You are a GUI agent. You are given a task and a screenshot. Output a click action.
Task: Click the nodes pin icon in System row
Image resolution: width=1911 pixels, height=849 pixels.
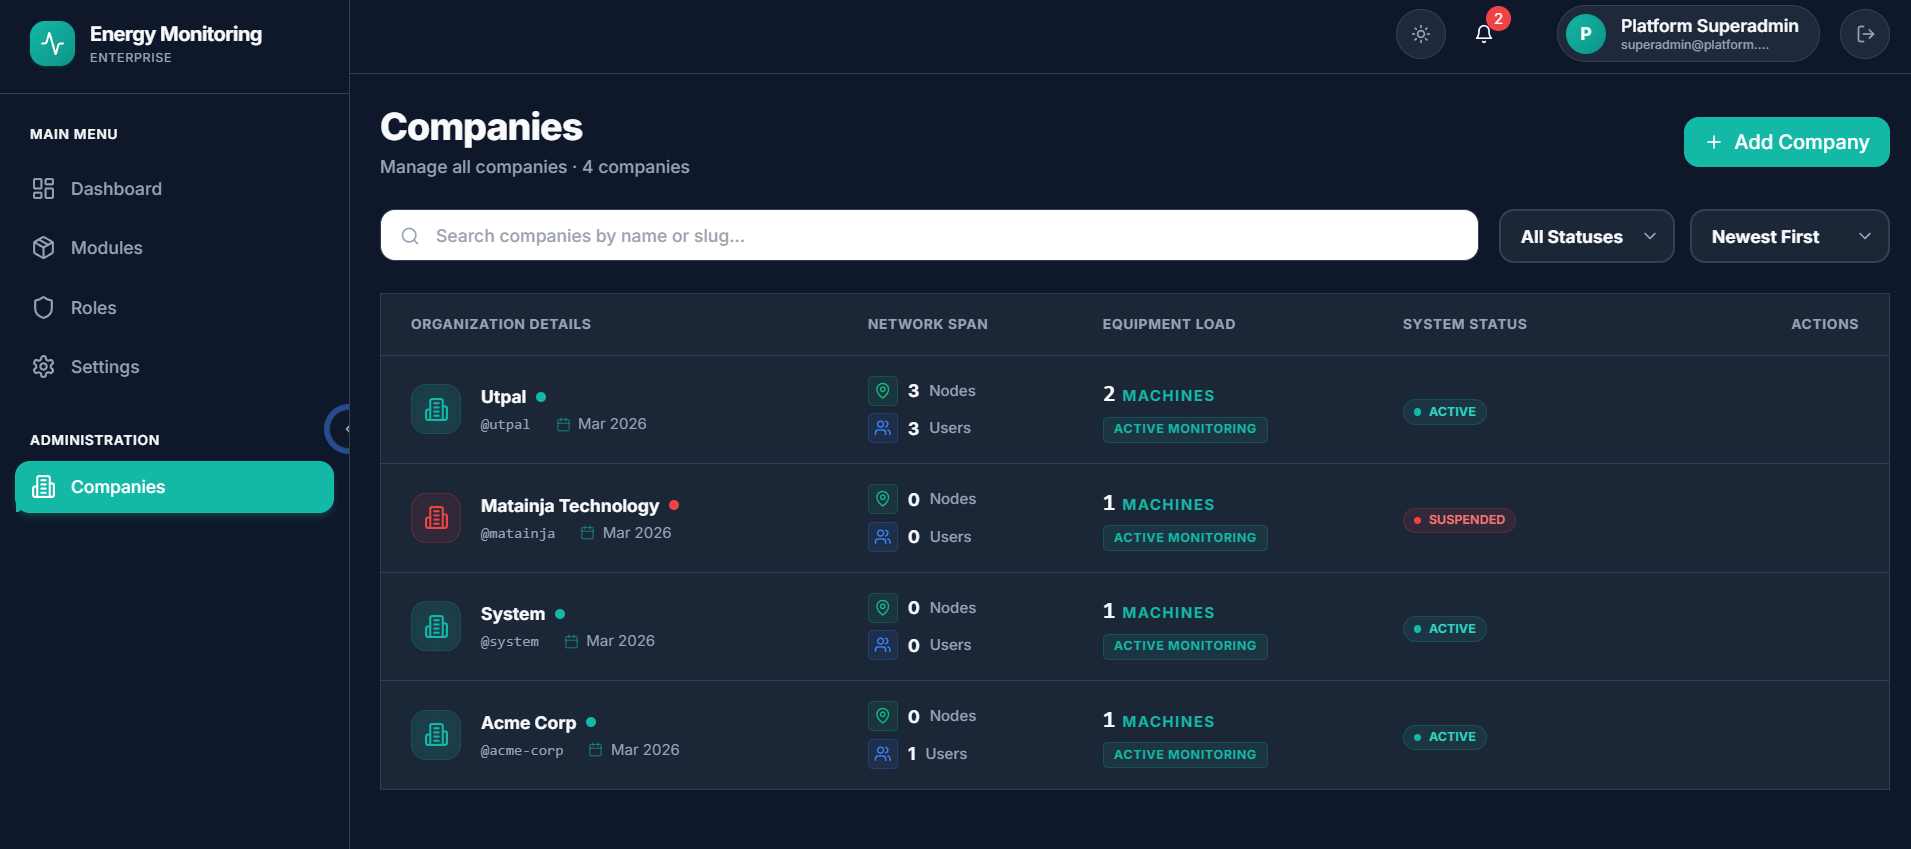[x=883, y=608]
